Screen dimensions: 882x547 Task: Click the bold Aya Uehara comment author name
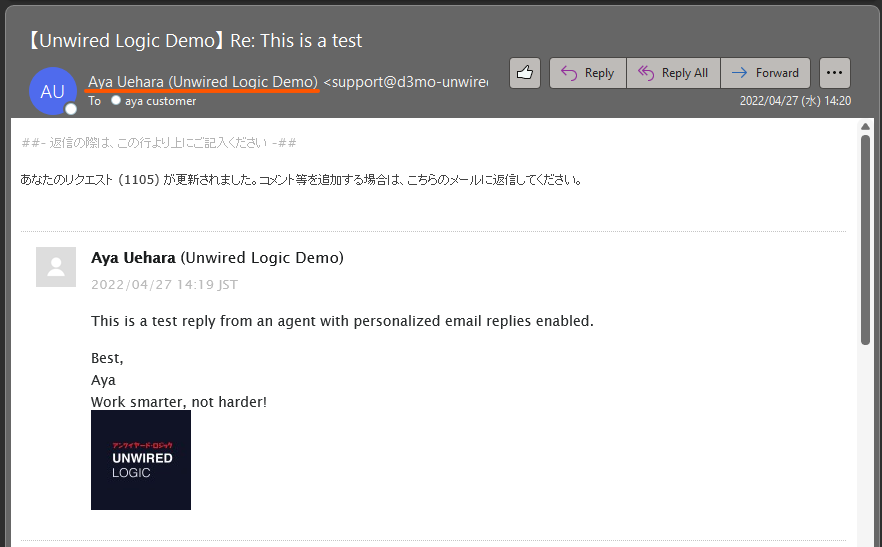tap(133, 258)
